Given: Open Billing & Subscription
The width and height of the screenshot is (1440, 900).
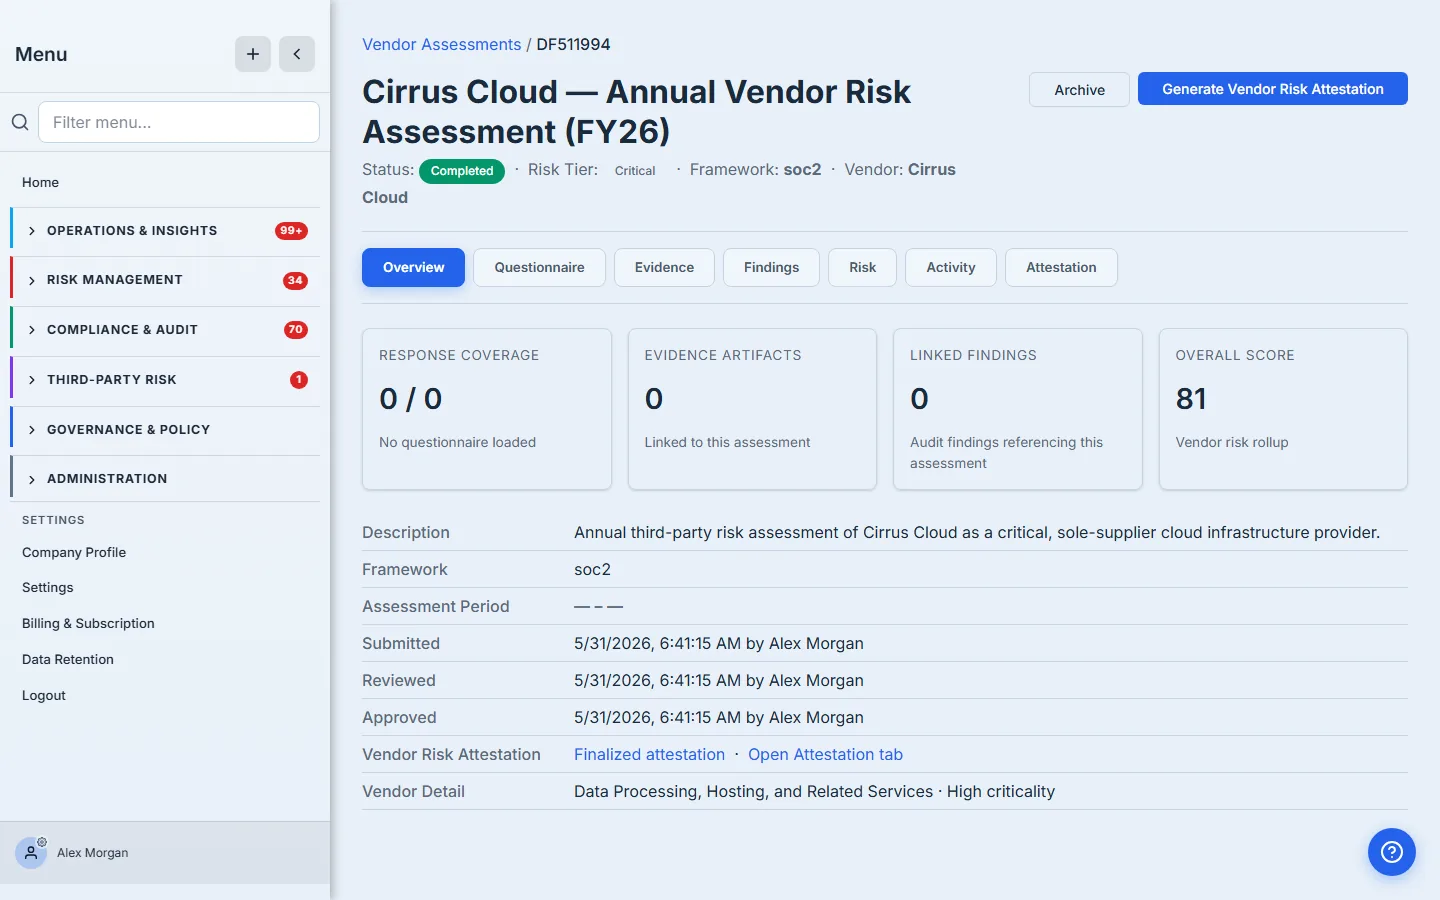Looking at the screenshot, I should [x=88, y=623].
